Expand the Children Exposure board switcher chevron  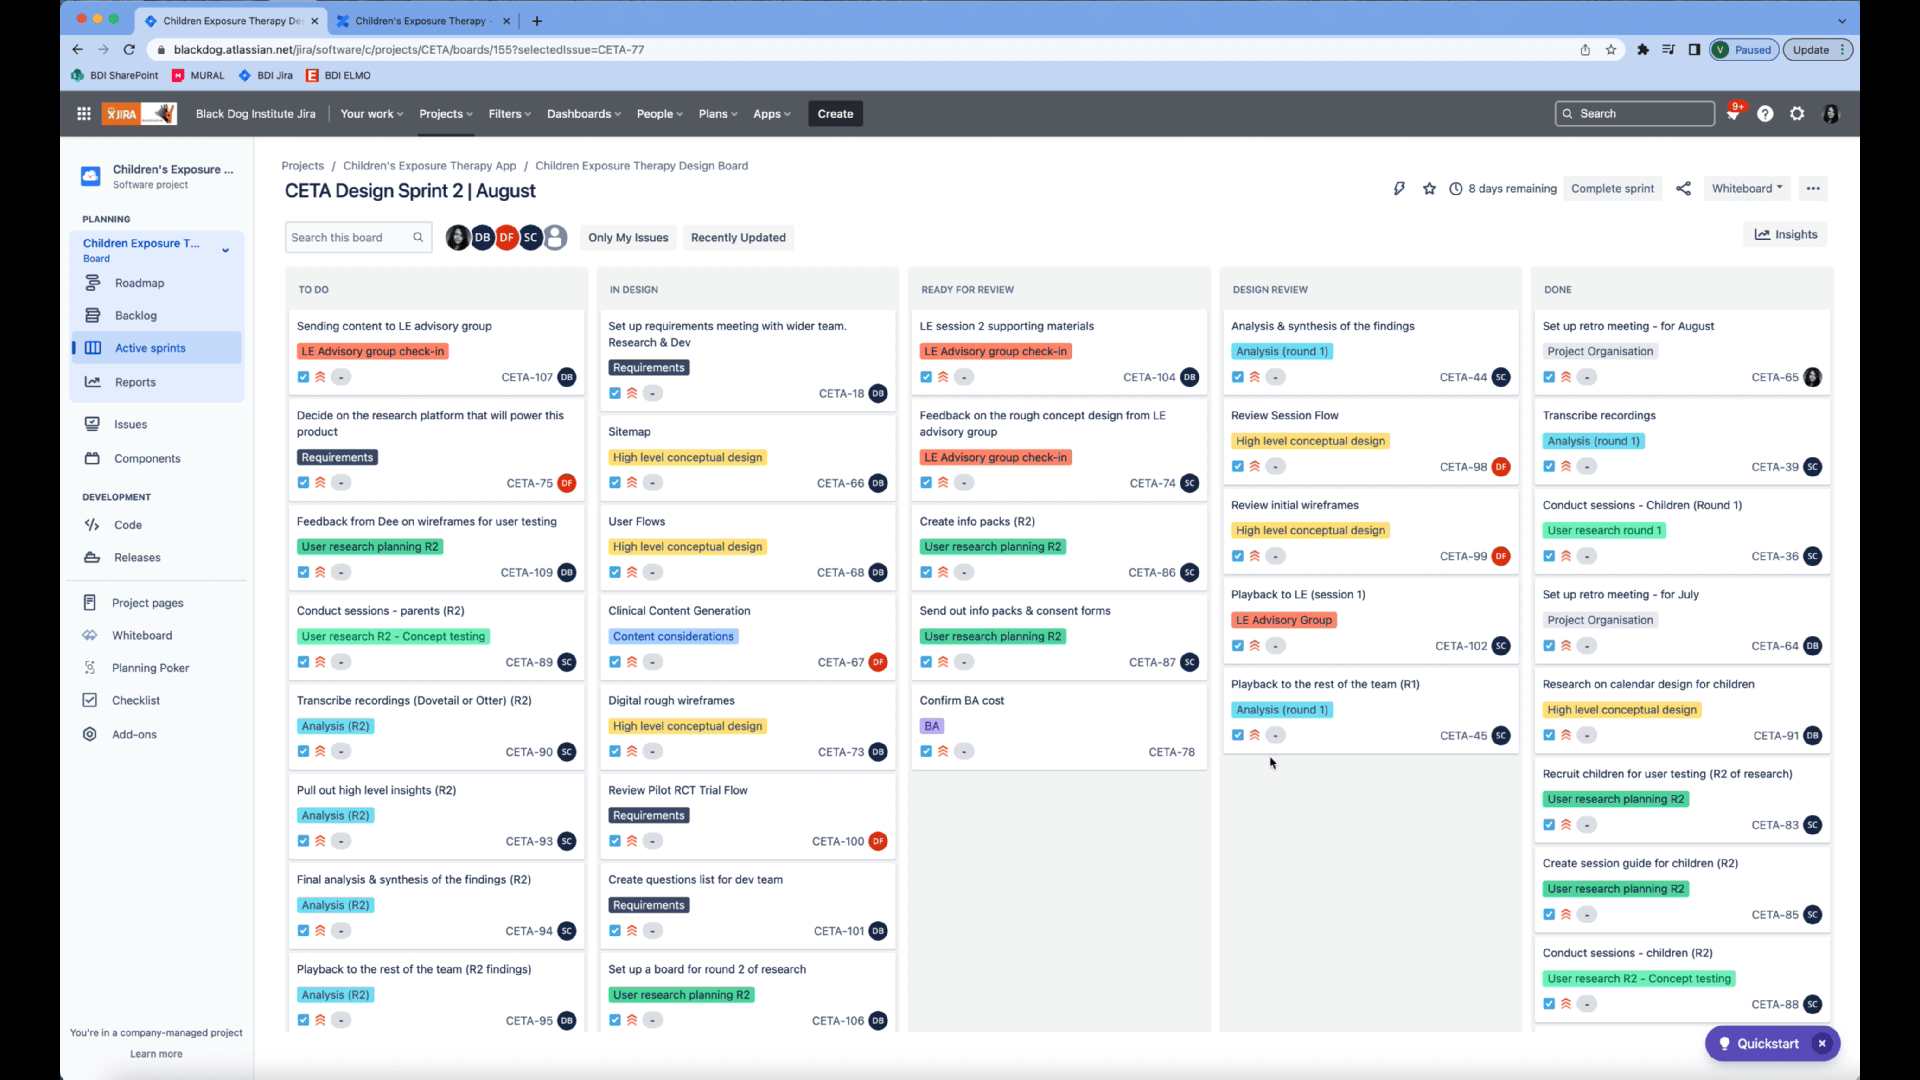(226, 250)
